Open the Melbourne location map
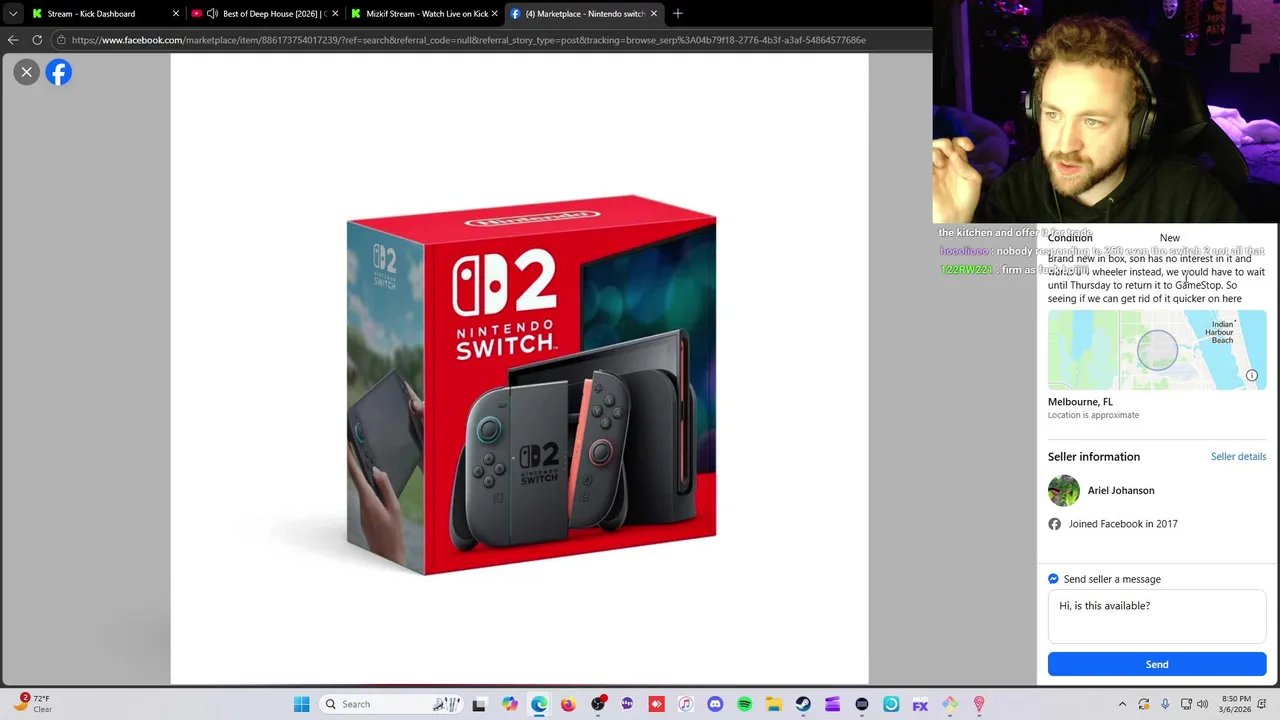This screenshot has height=720, width=1280. (1157, 350)
